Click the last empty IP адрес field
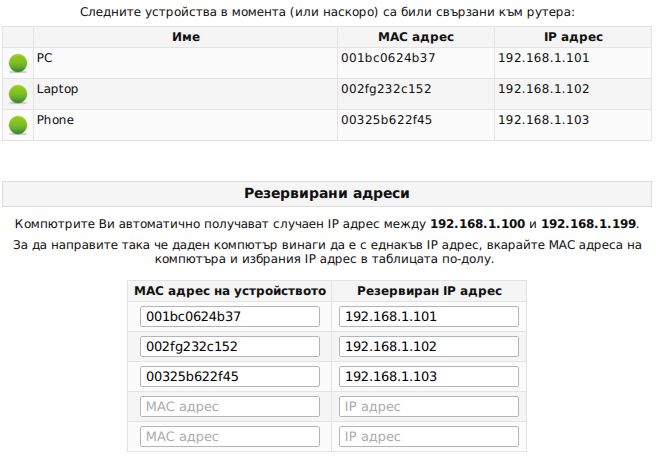 [x=429, y=437]
